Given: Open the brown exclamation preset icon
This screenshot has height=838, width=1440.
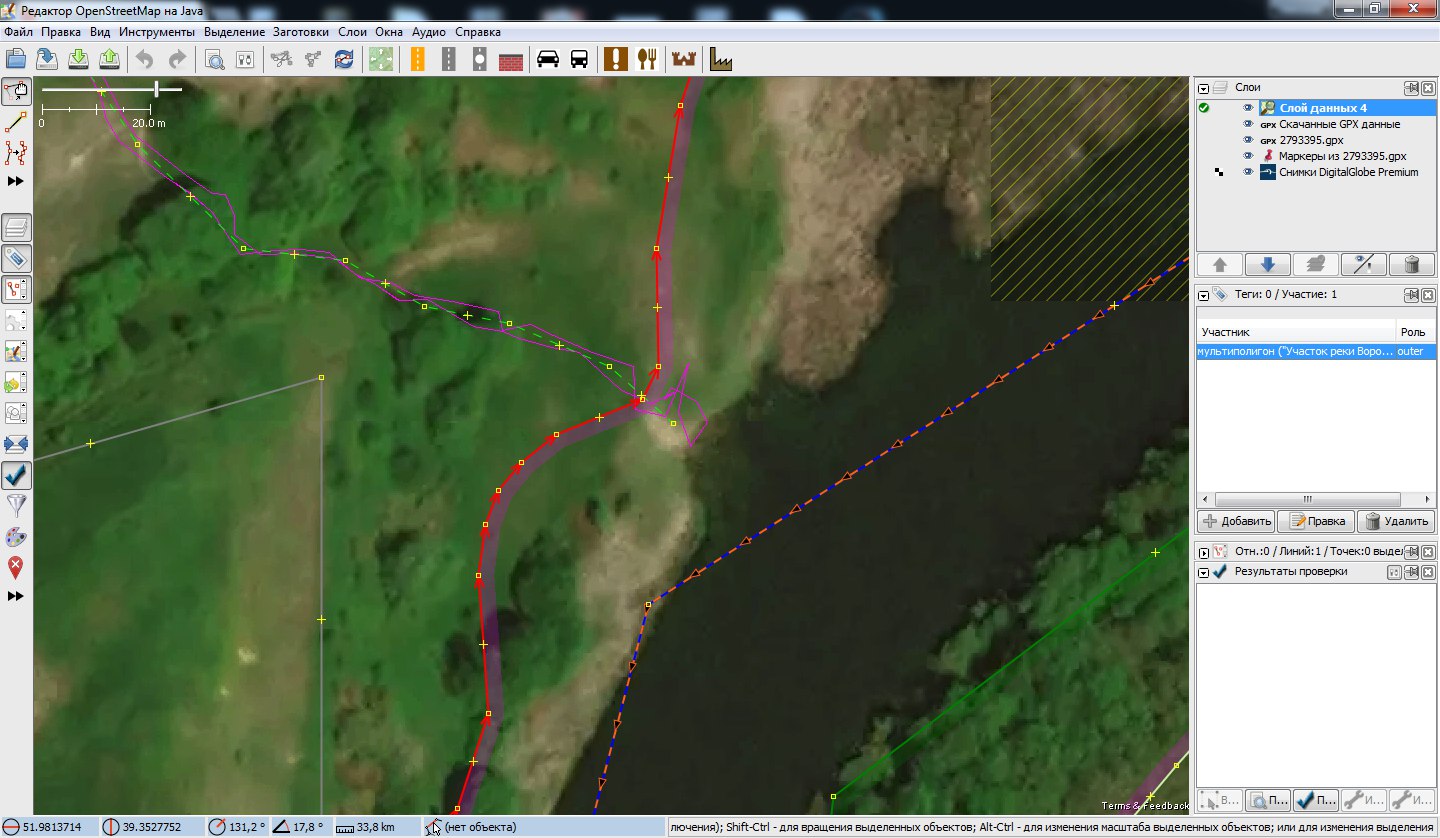Looking at the screenshot, I should [x=616, y=59].
